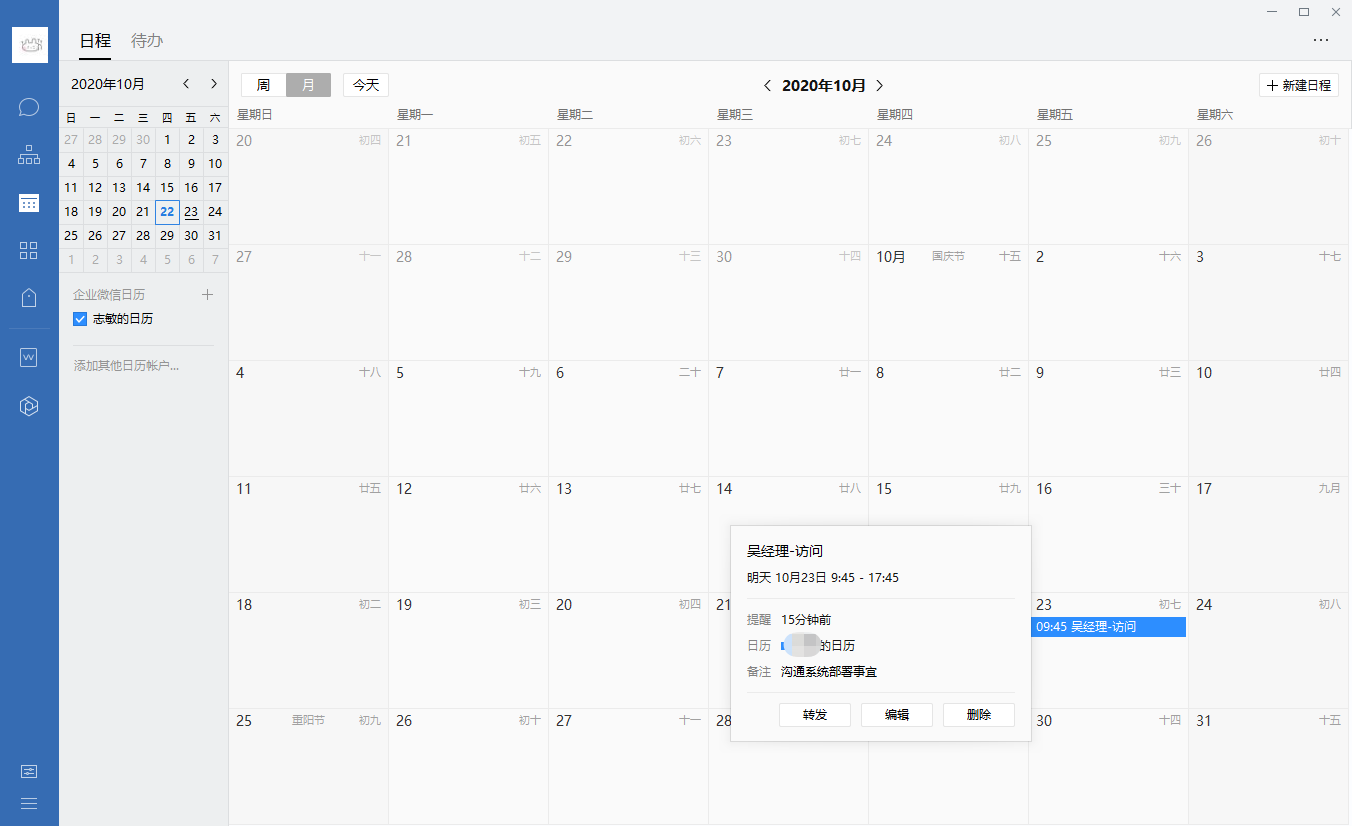This screenshot has width=1352, height=826.
Task: Click October 25 重阳节 cell
Action: 308,766
